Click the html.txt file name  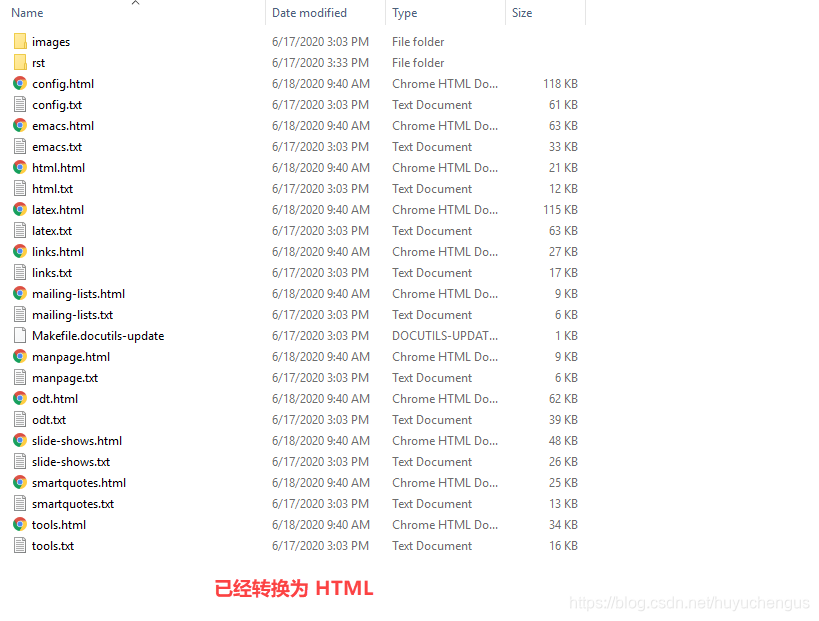[52, 188]
